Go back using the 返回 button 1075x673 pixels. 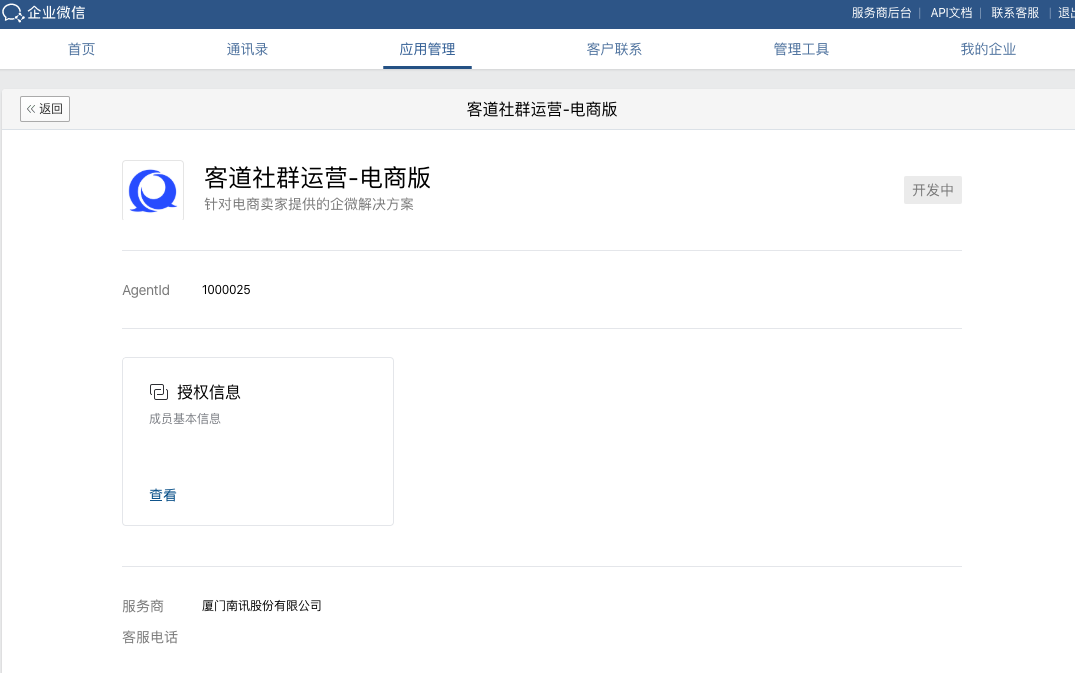point(45,109)
